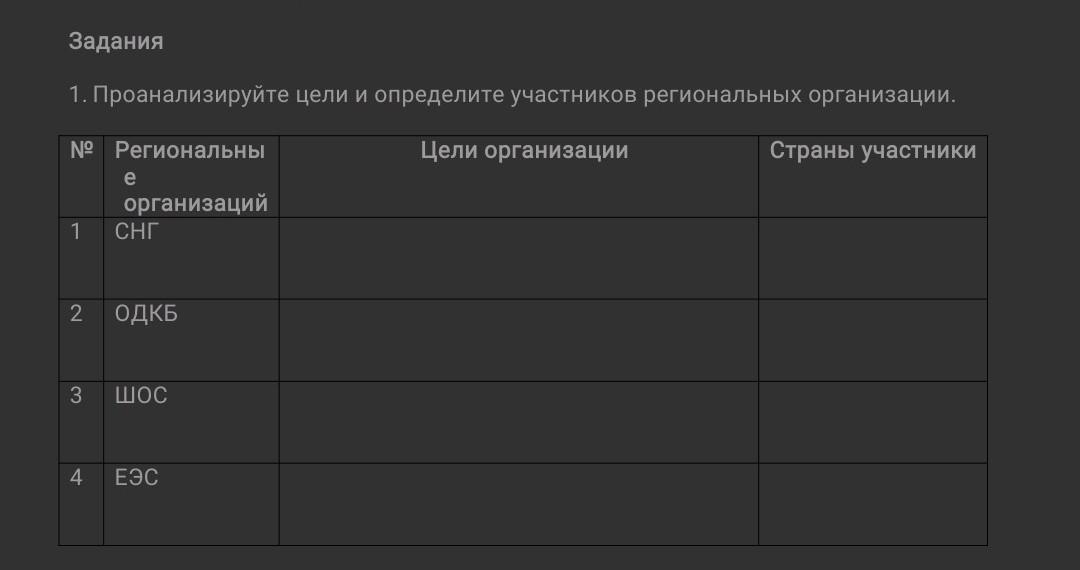Click the 'Задания' heading

[x=115, y=42]
